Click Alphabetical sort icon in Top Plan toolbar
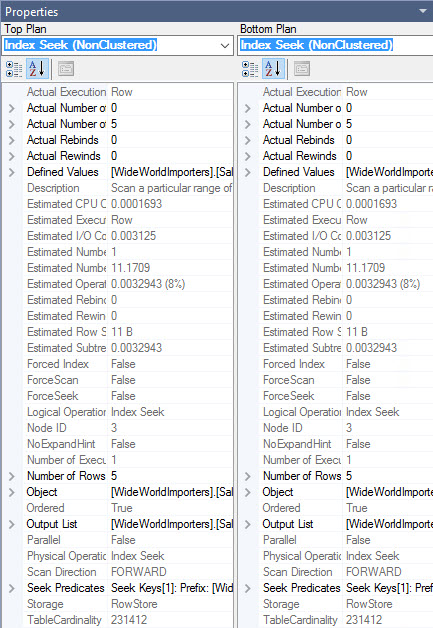The height and width of the screenshot is (628, 433). click(x=37, y=68)
